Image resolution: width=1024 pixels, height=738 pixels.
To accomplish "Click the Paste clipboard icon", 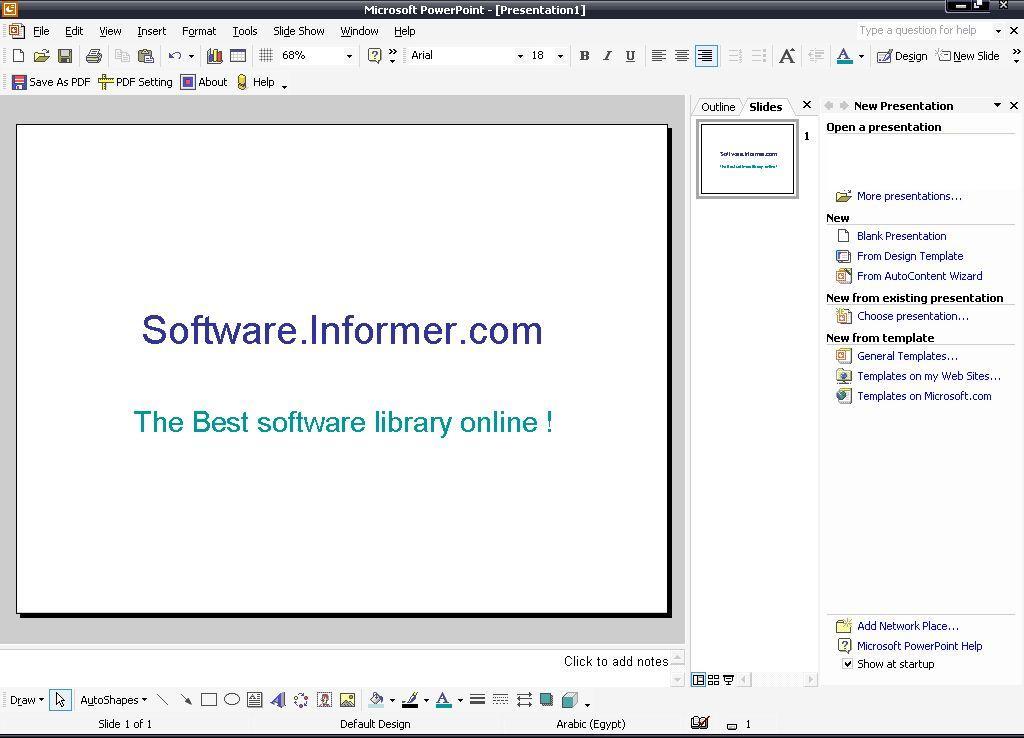I will click(x=146, y=56).
